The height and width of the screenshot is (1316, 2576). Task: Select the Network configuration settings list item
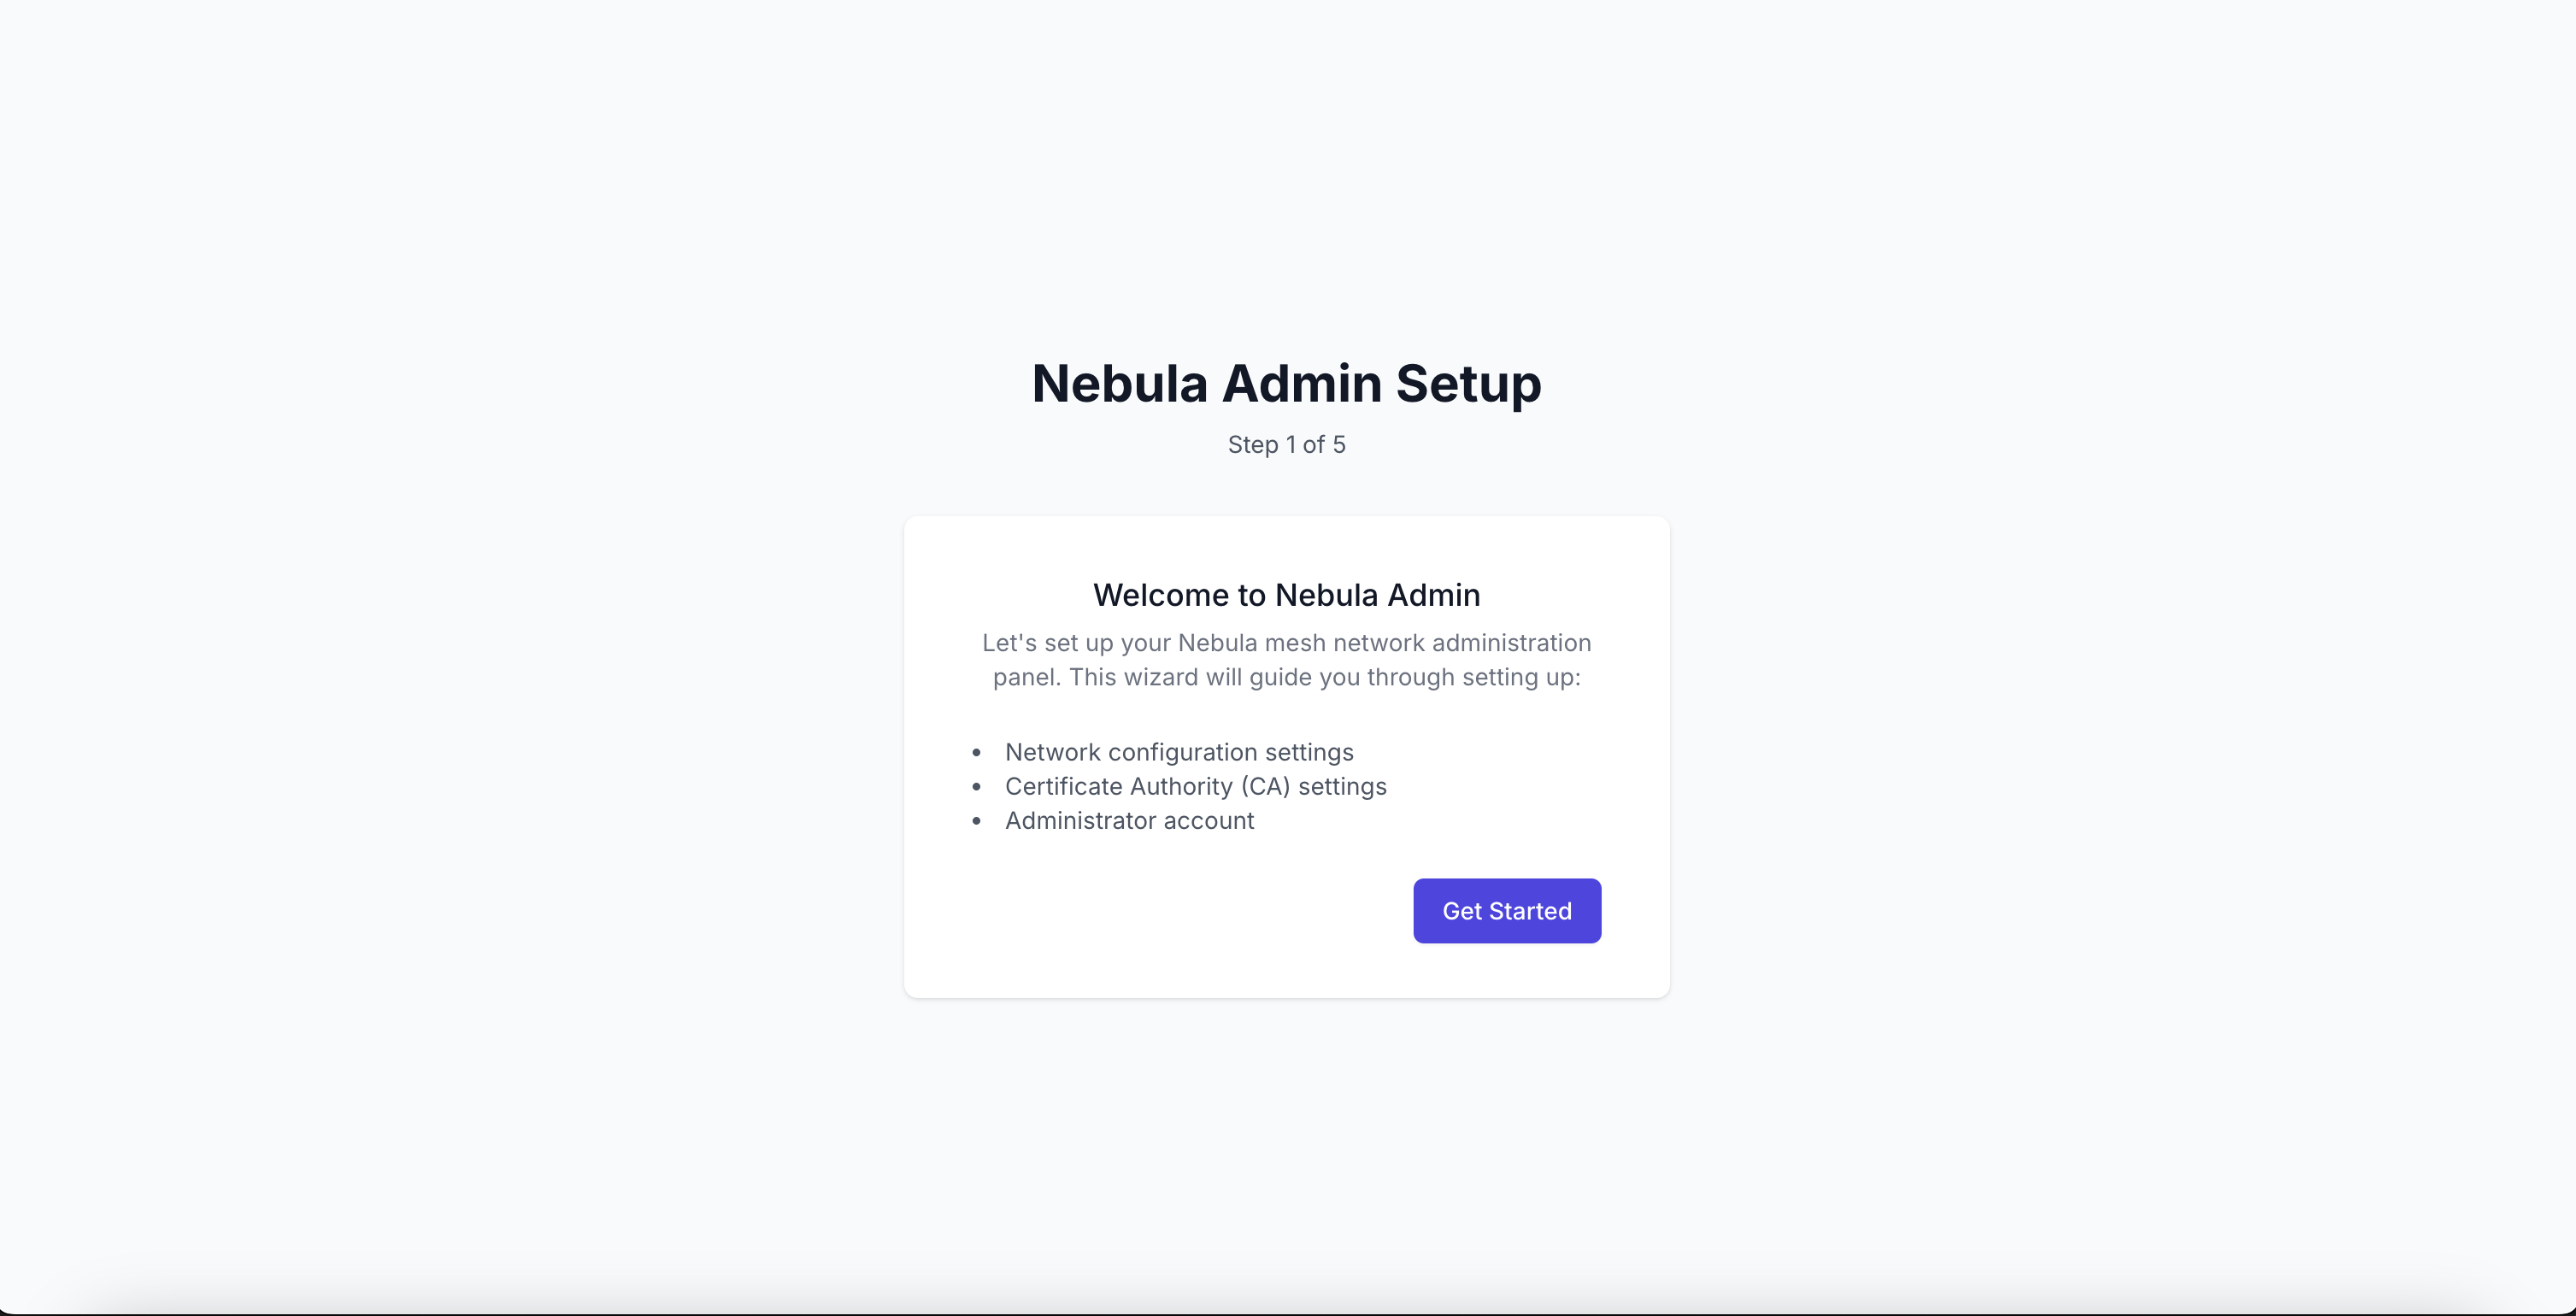coord(1178,752)
